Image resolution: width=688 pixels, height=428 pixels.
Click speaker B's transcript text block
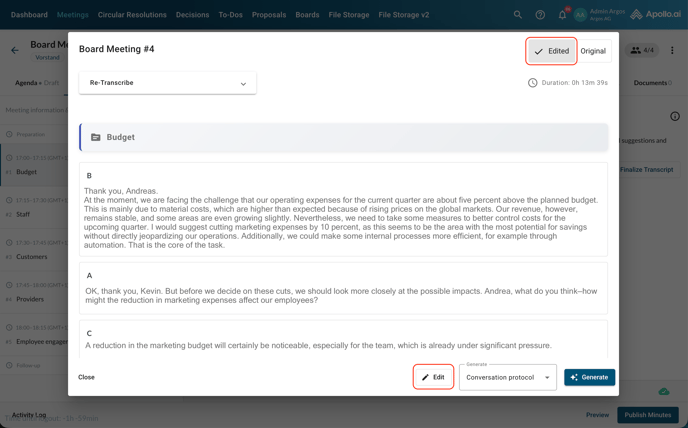[343, 210]
